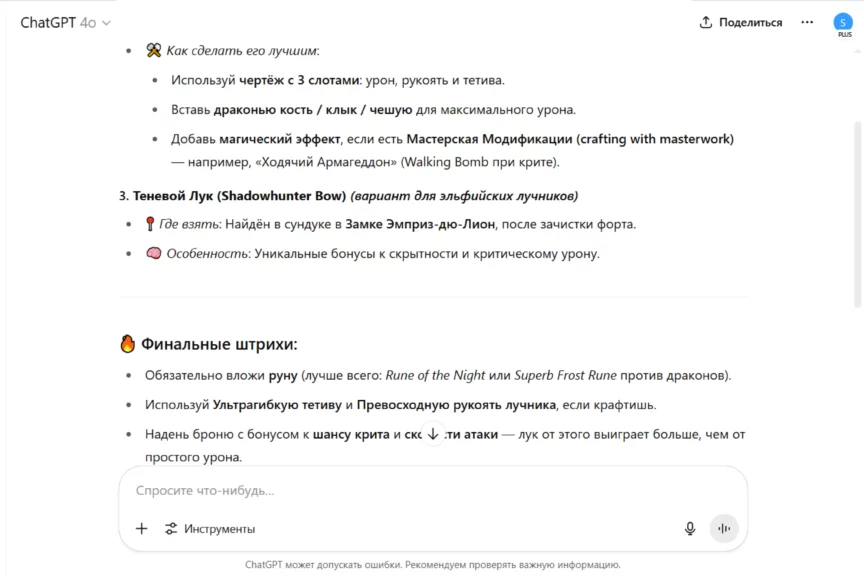Image resolution: width=864 pixels, height=576 pixels.
Task: Click the brain emoji beside Особенность
Action: point(154,254)
